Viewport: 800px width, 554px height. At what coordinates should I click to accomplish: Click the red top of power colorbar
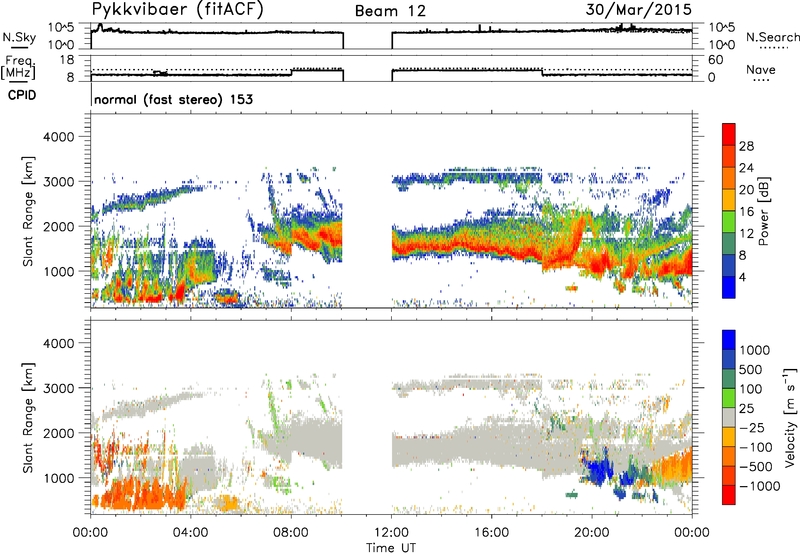(x=729, y=134)
